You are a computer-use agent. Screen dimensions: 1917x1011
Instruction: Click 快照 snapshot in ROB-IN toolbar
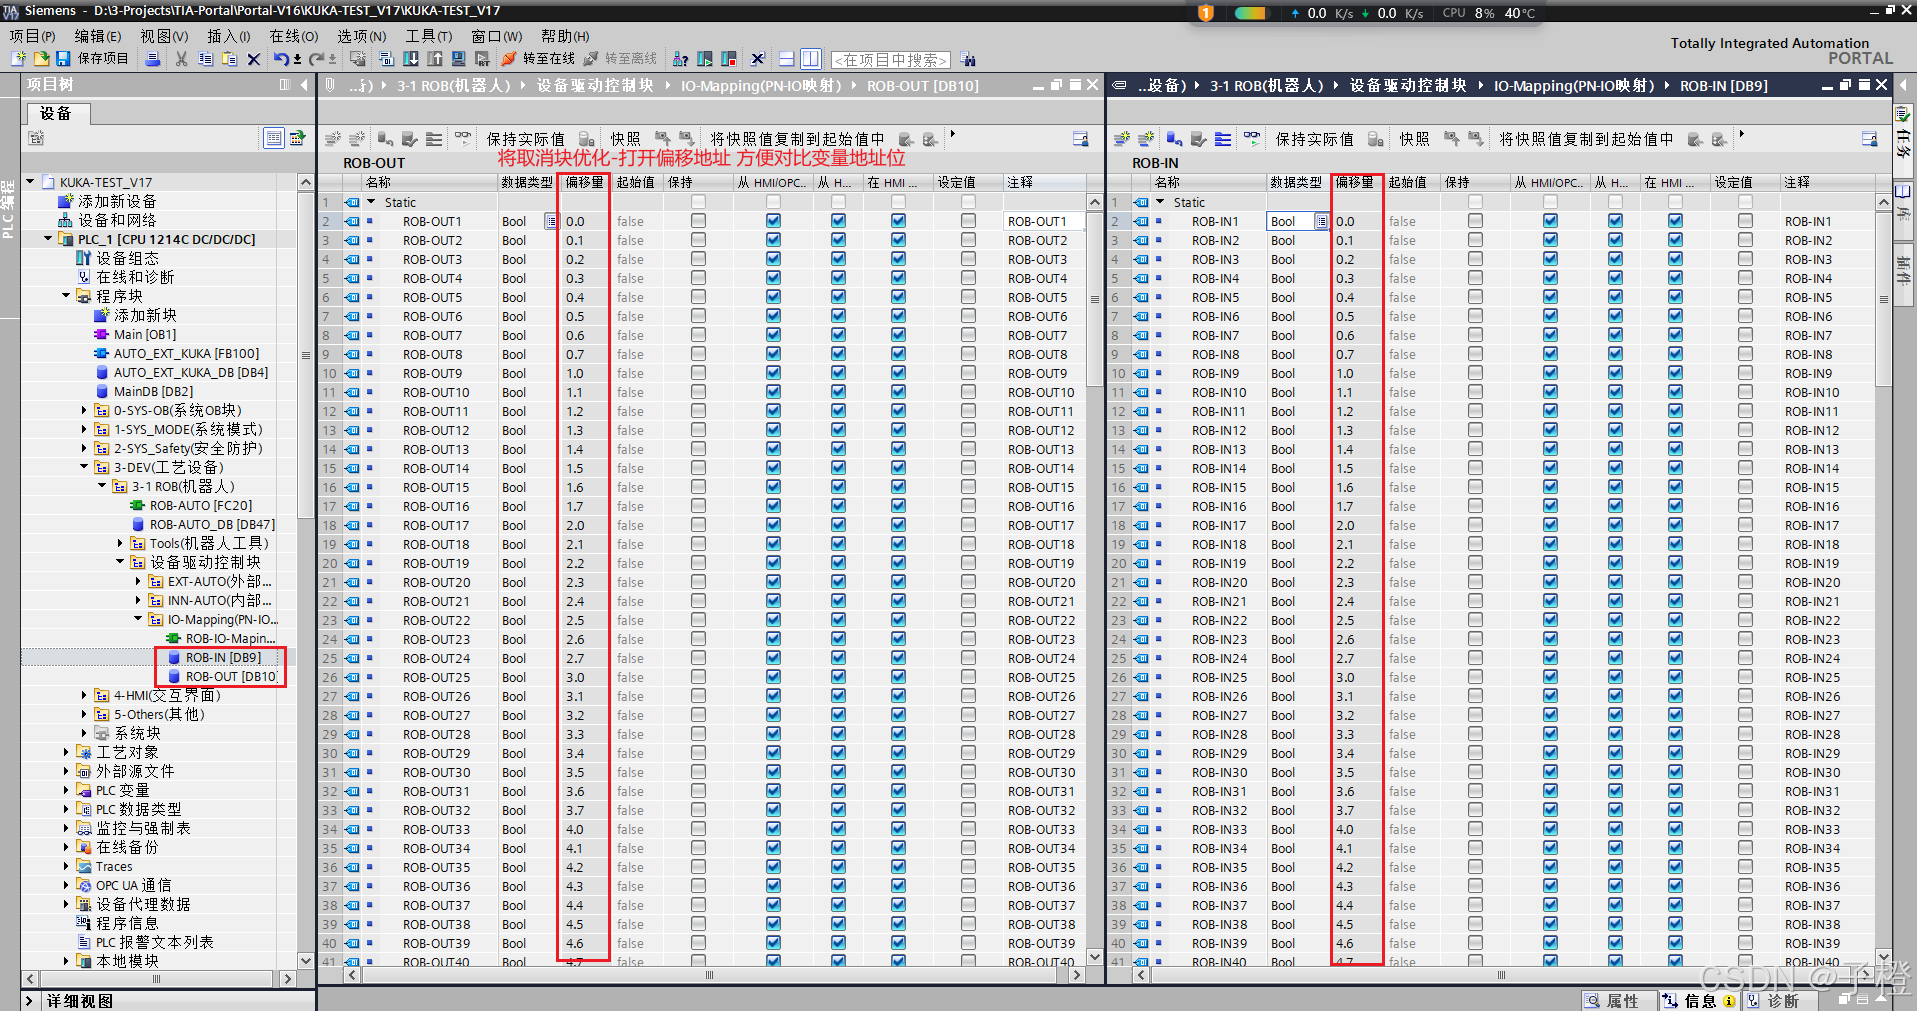[x=1414, y=139]
